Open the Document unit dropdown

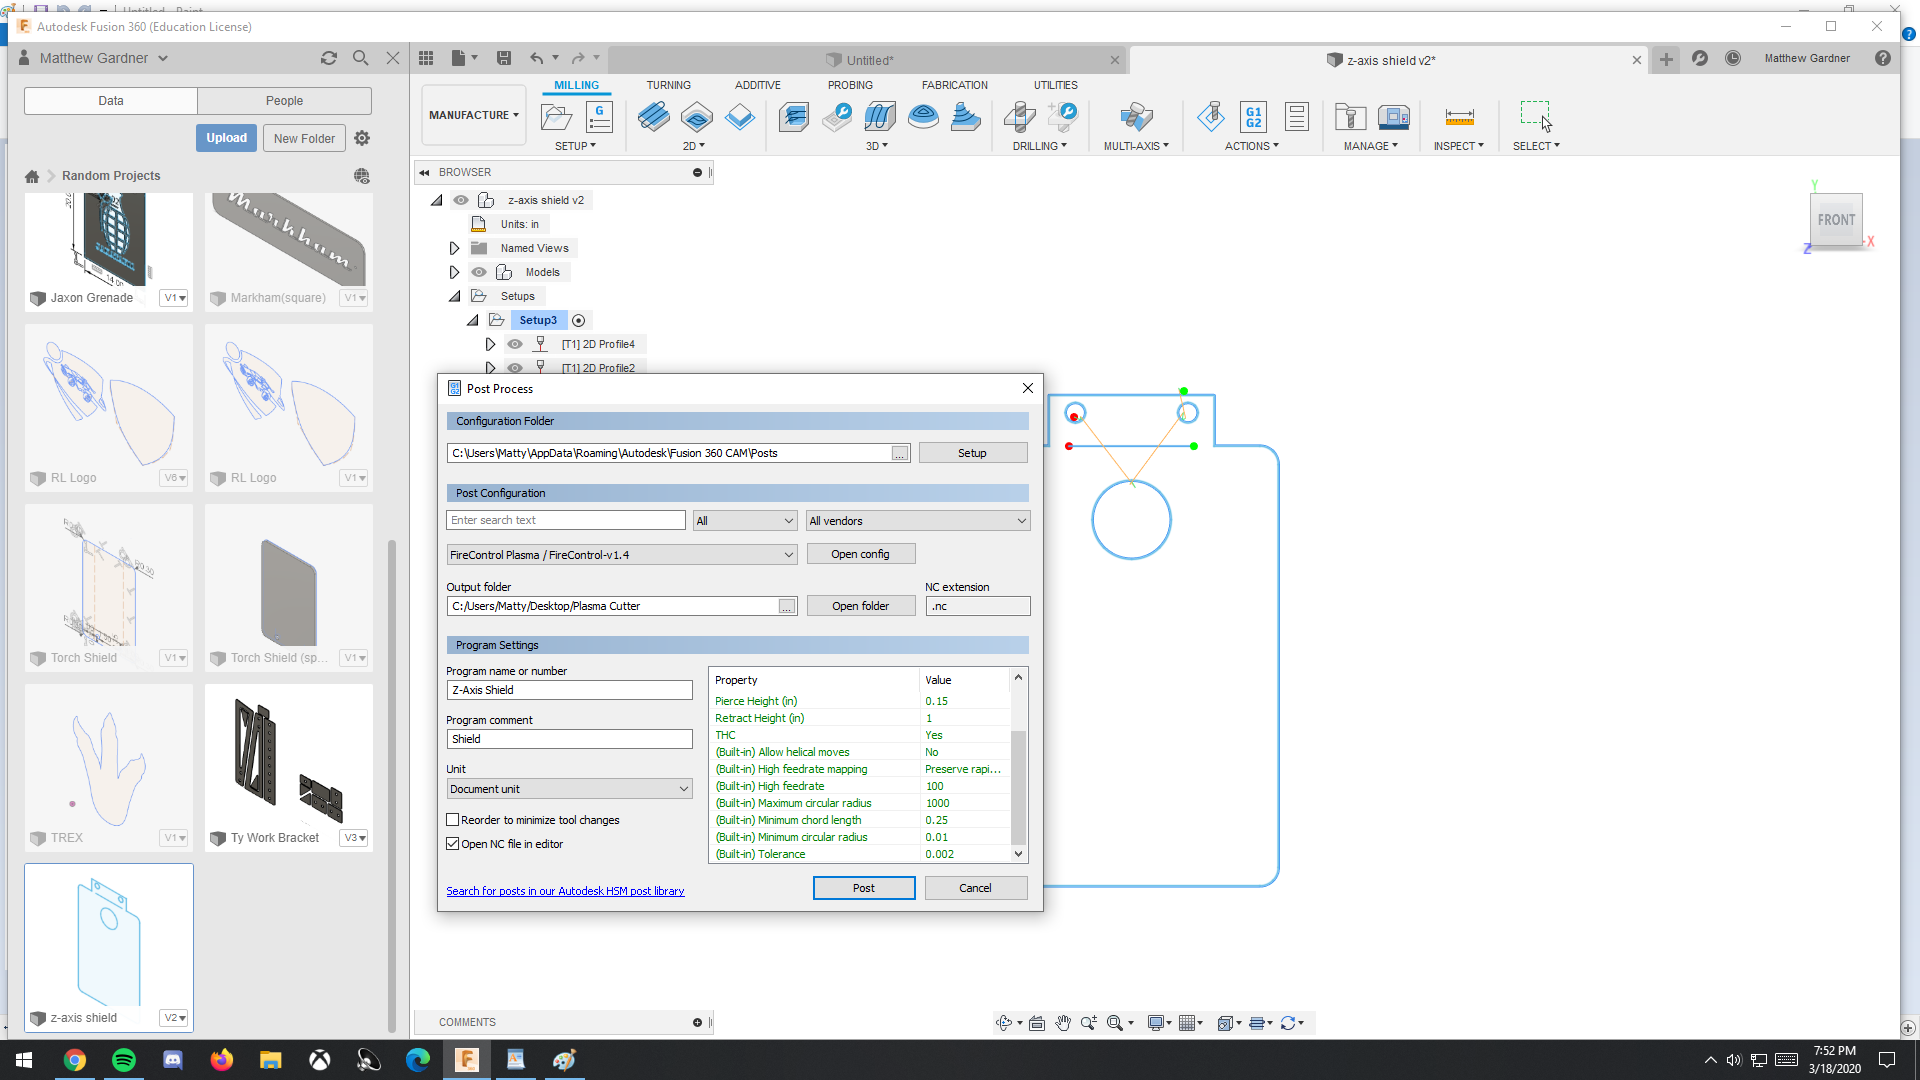[569, 789]
